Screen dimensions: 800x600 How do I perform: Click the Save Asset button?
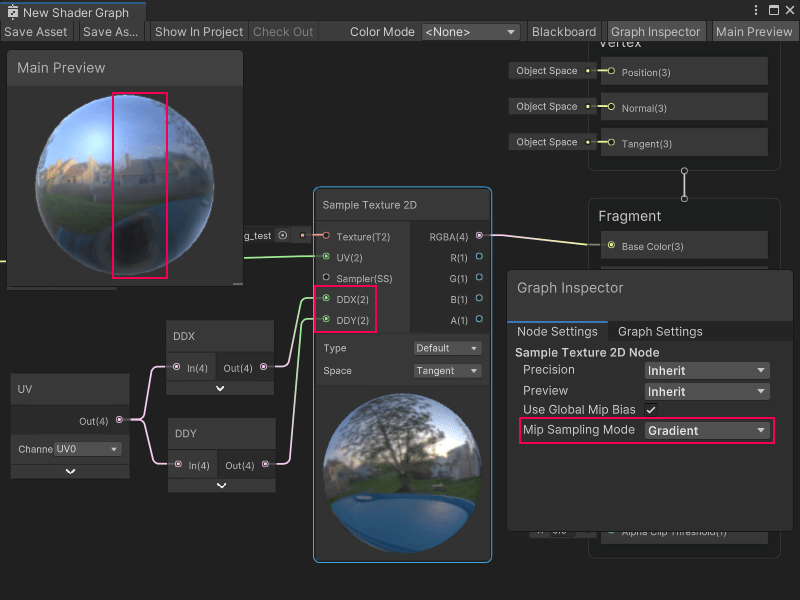[36, 31]
